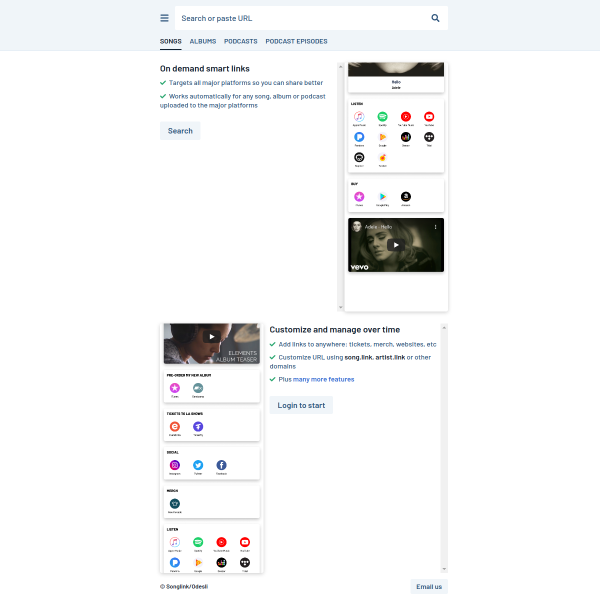Open Napster in Adele Hello preview
The height and width of the screenshot is (600, 600).
pyautogui.click(x=359, y=157)
